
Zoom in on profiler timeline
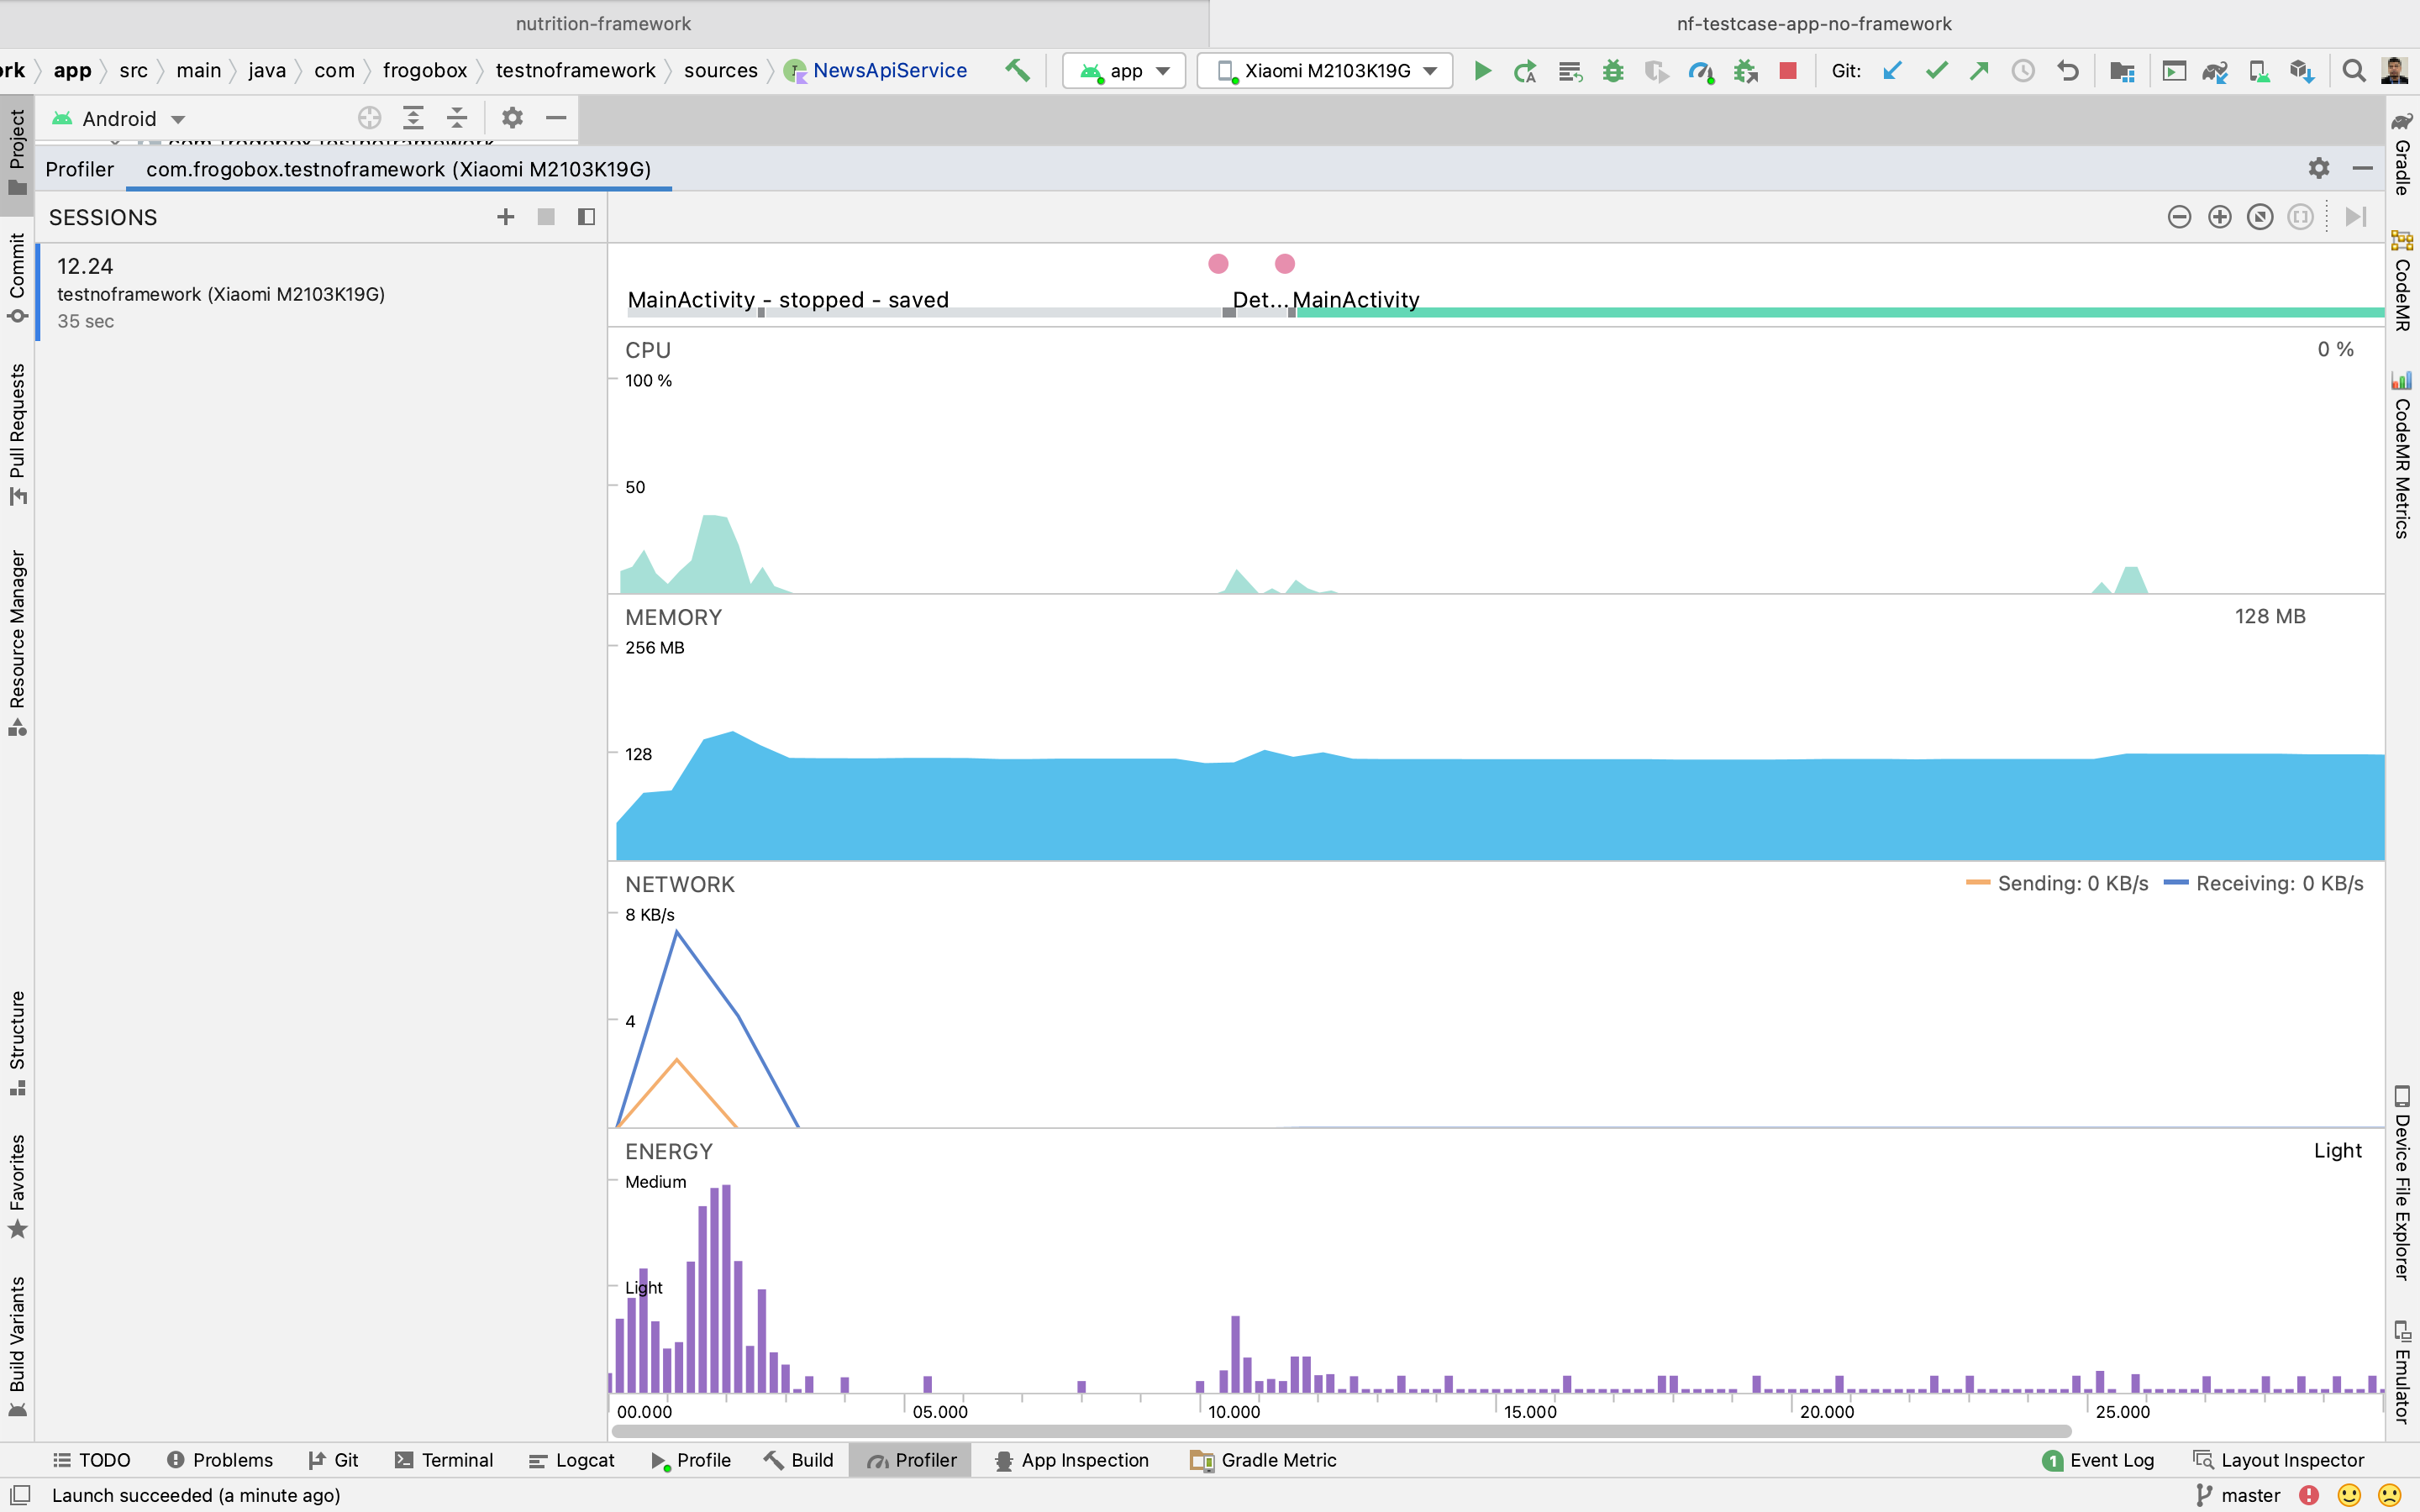tap(2219, 217)
